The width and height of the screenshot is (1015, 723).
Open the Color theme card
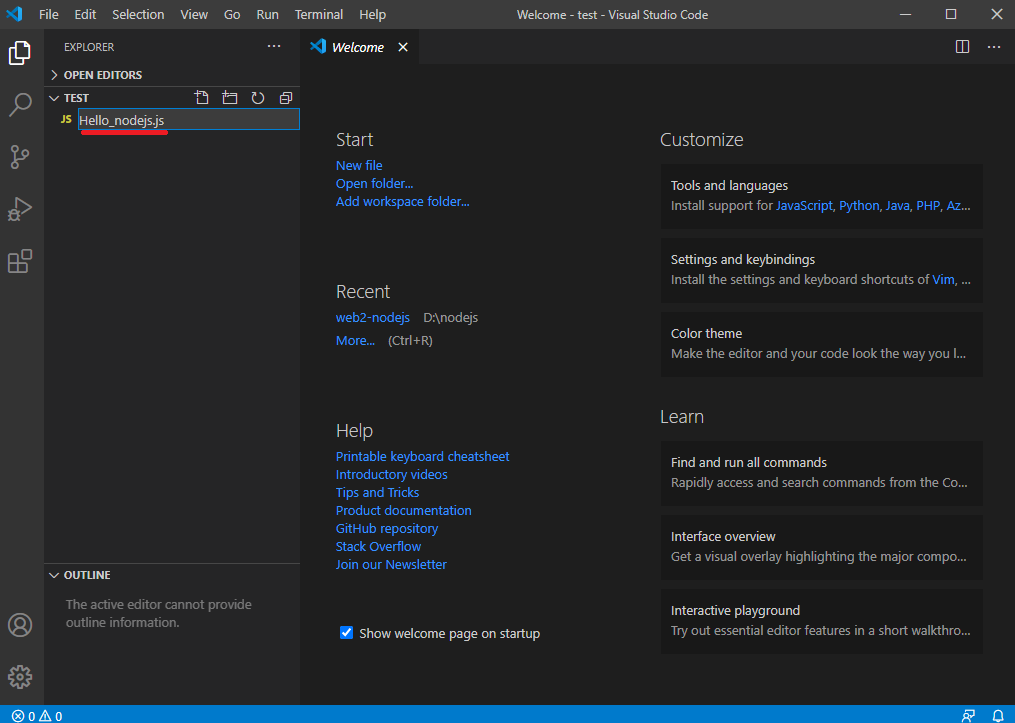pyautogui.click(x=821, y=344)
